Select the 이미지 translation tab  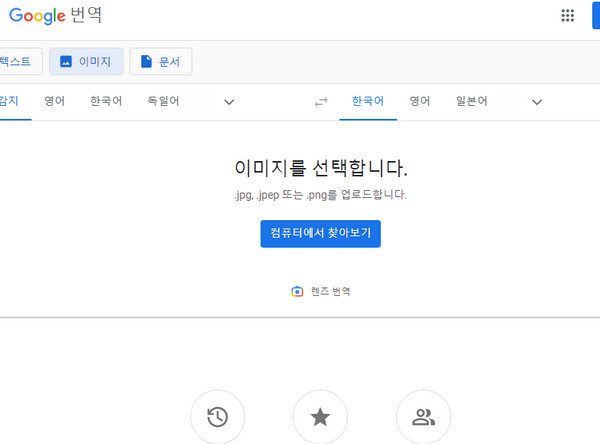click(86, 61)
